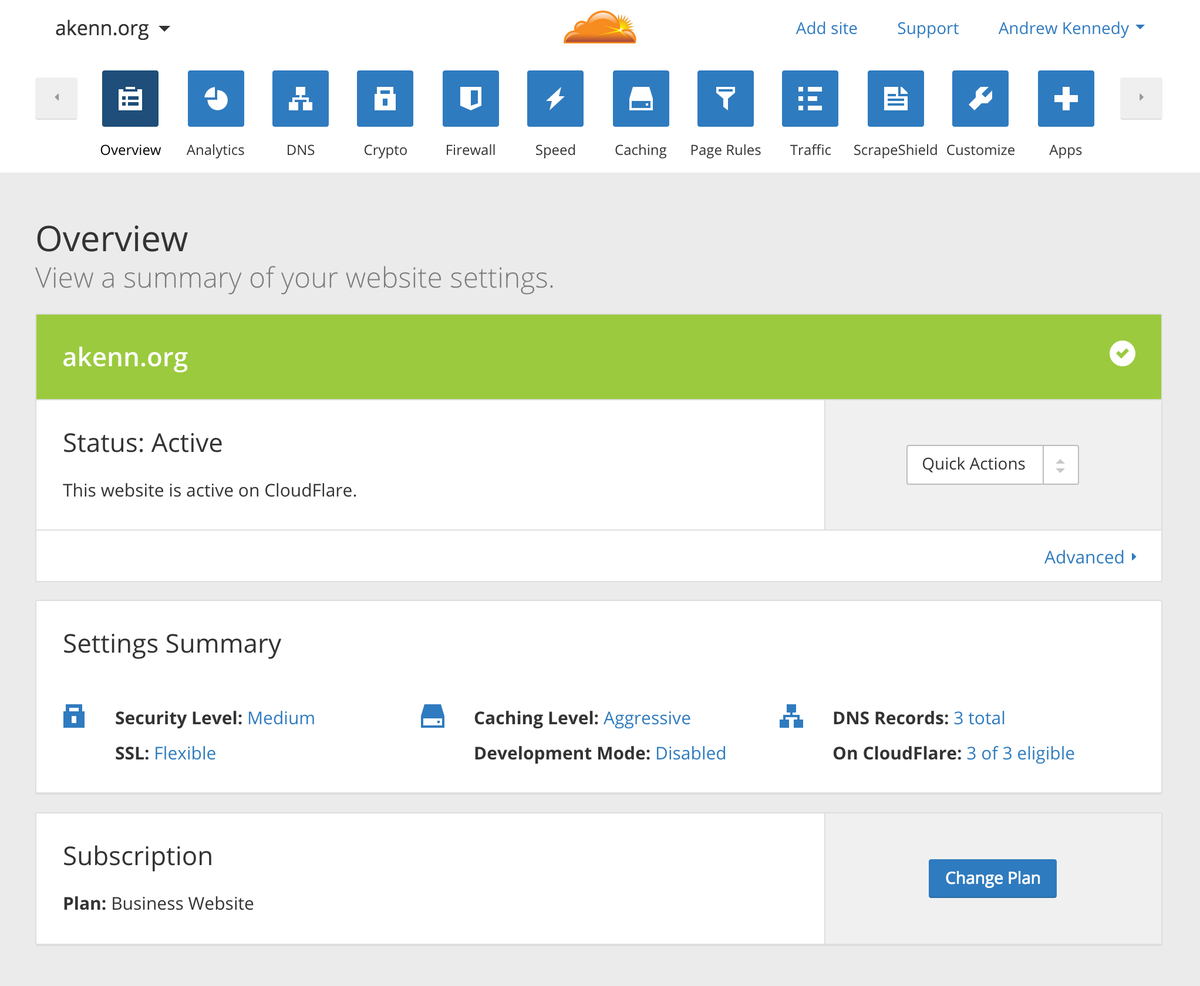The image size is (1200, 986).
Task: Select the Overview tab label
Action: (130, 150)
